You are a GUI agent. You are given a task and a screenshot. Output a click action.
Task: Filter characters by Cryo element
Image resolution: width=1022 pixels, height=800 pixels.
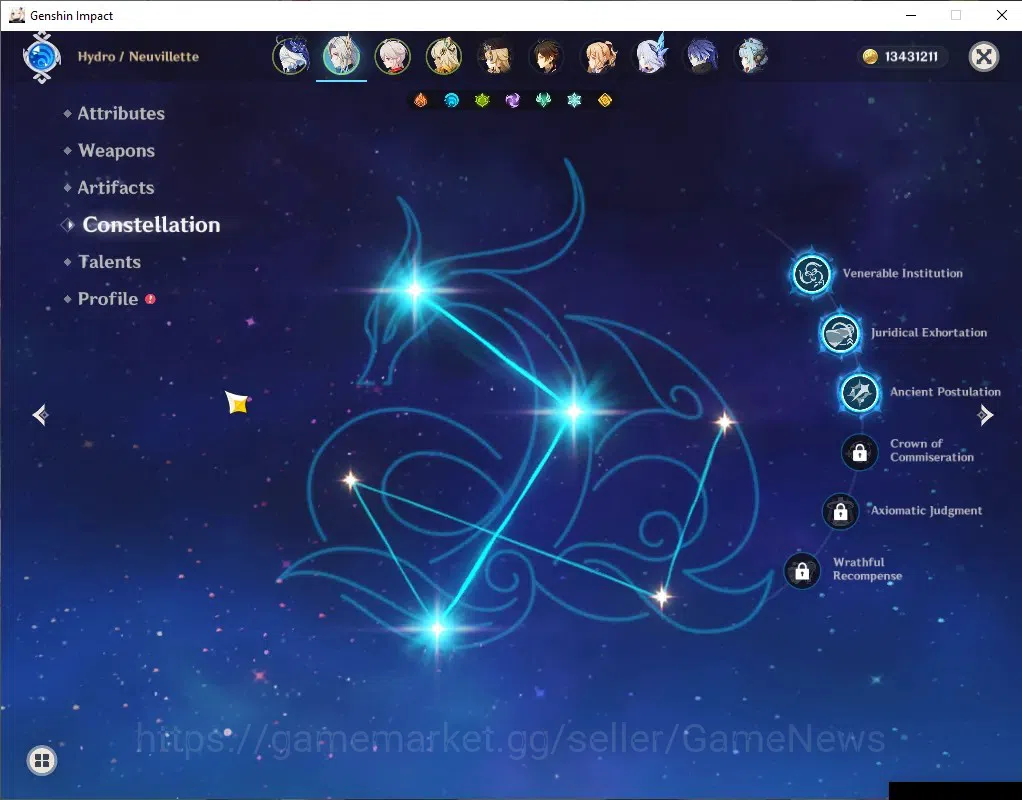click(x=574, y=100)
